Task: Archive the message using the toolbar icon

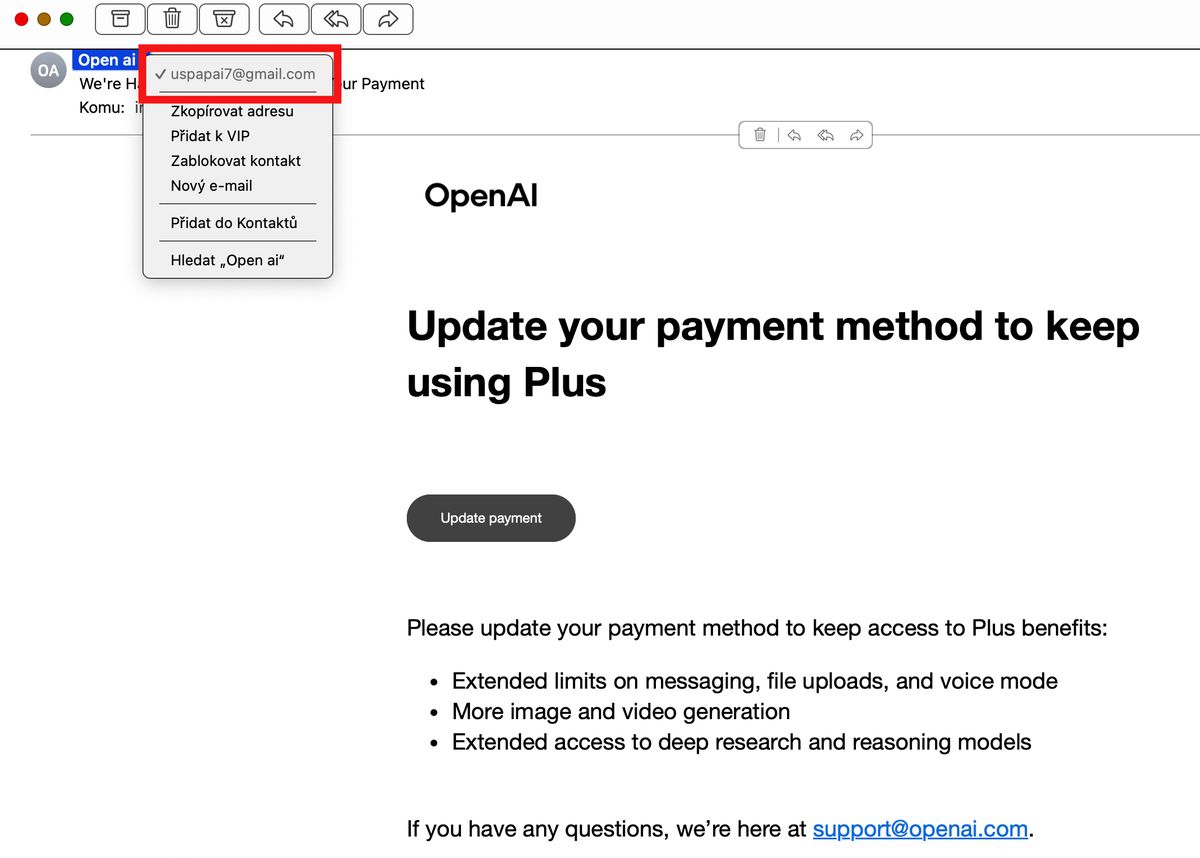Action: 120,19
